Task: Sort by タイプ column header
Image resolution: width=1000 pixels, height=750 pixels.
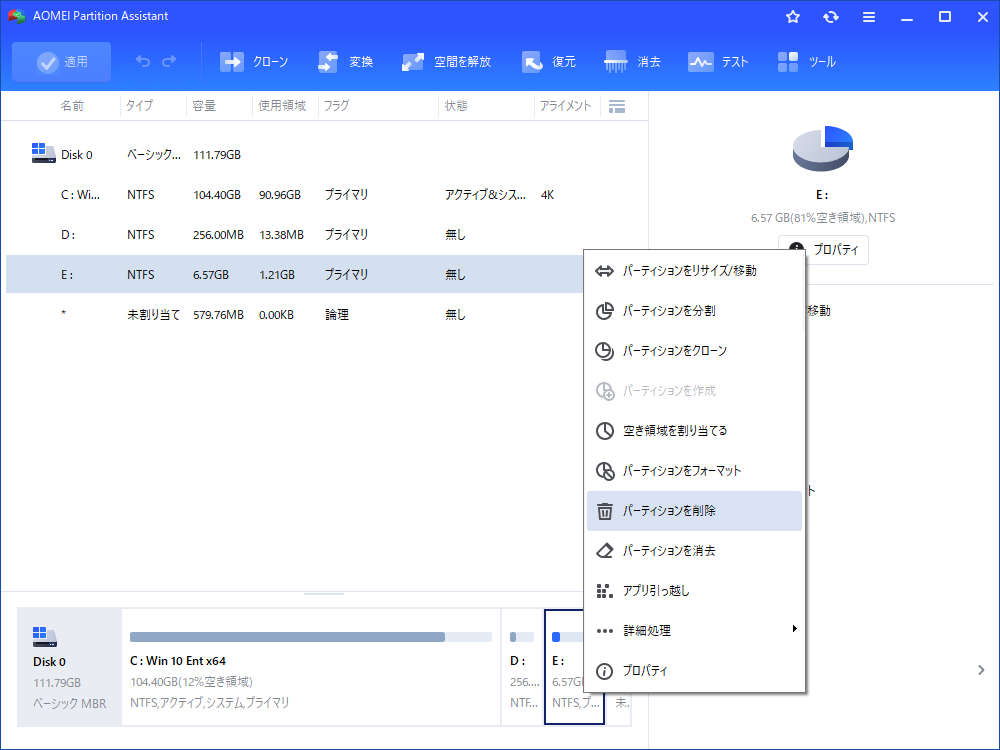Action: pos(139,106)
